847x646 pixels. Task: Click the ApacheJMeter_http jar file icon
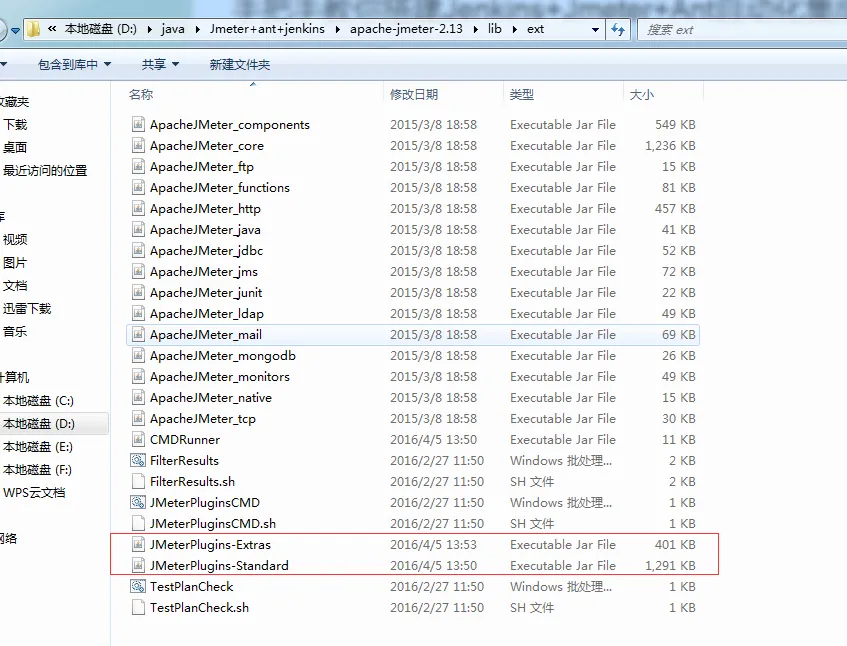pos(138,208)
